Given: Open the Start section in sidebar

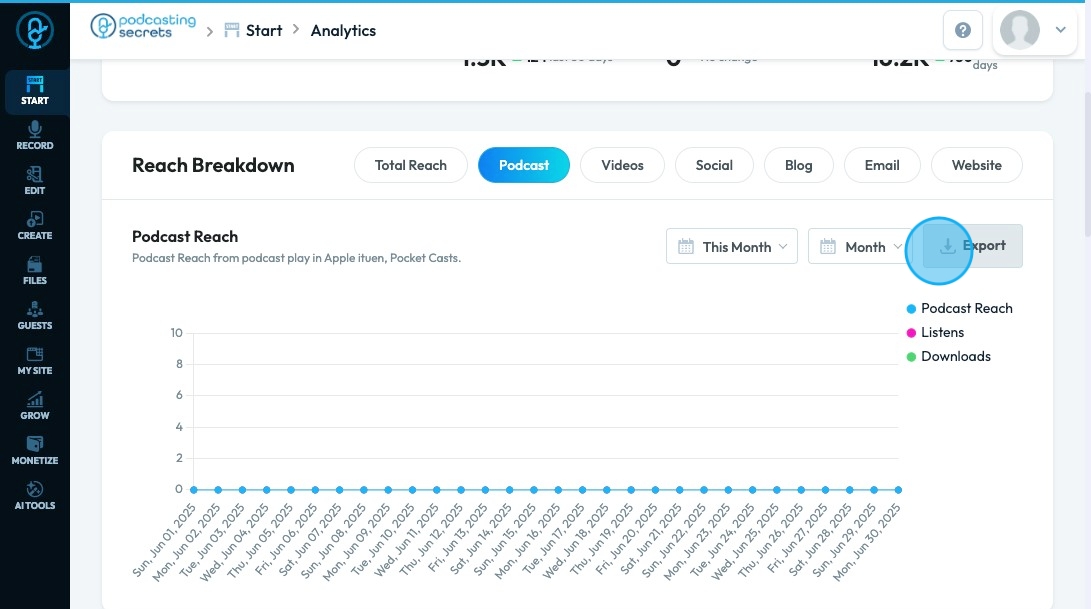Looking at the screenshot, I should click(35, 91).
